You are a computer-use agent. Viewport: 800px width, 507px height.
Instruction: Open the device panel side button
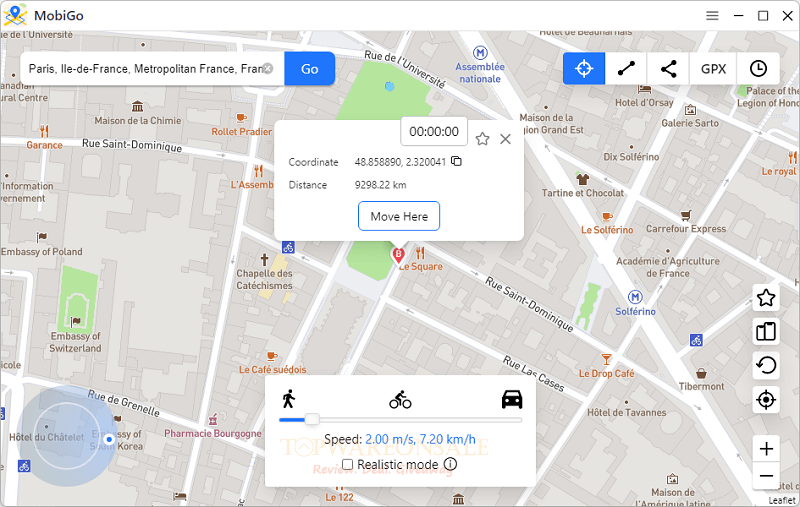click(766, 332)
